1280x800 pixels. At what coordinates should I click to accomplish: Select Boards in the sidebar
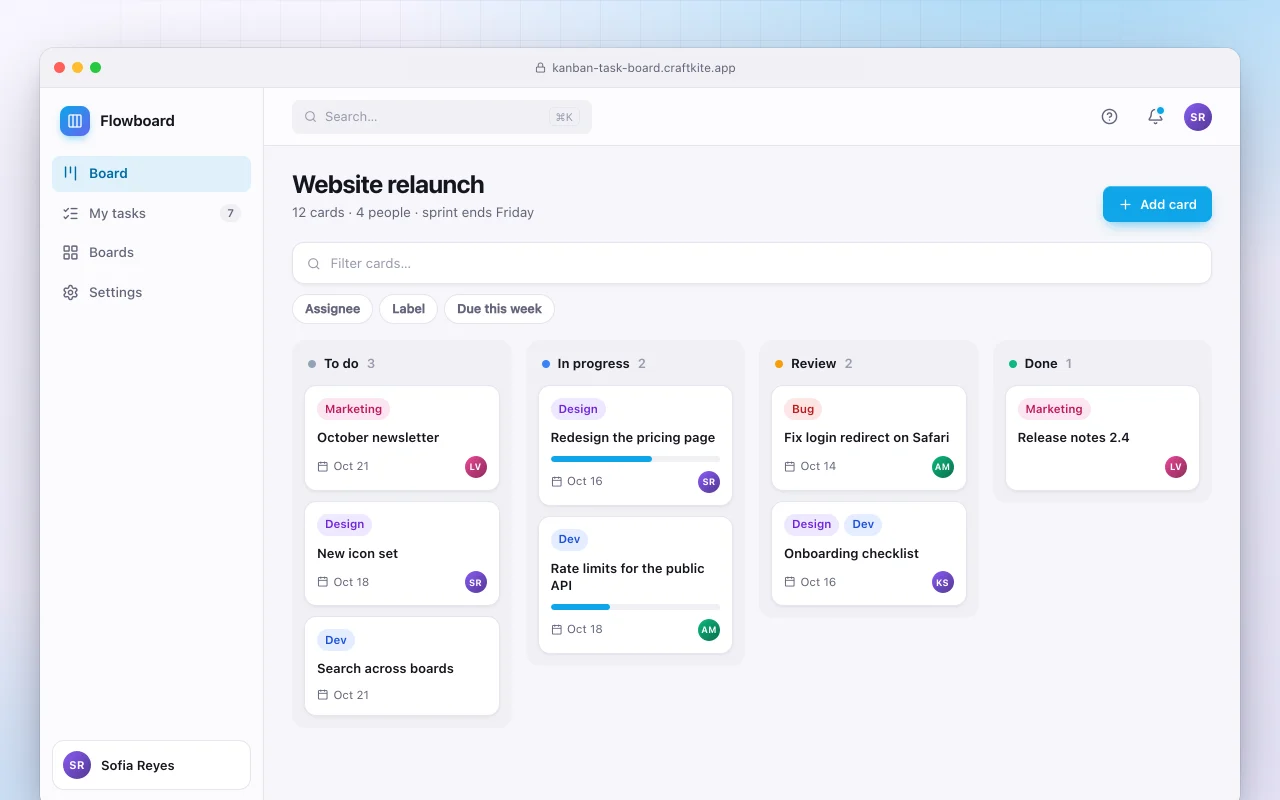coord(151,252)
